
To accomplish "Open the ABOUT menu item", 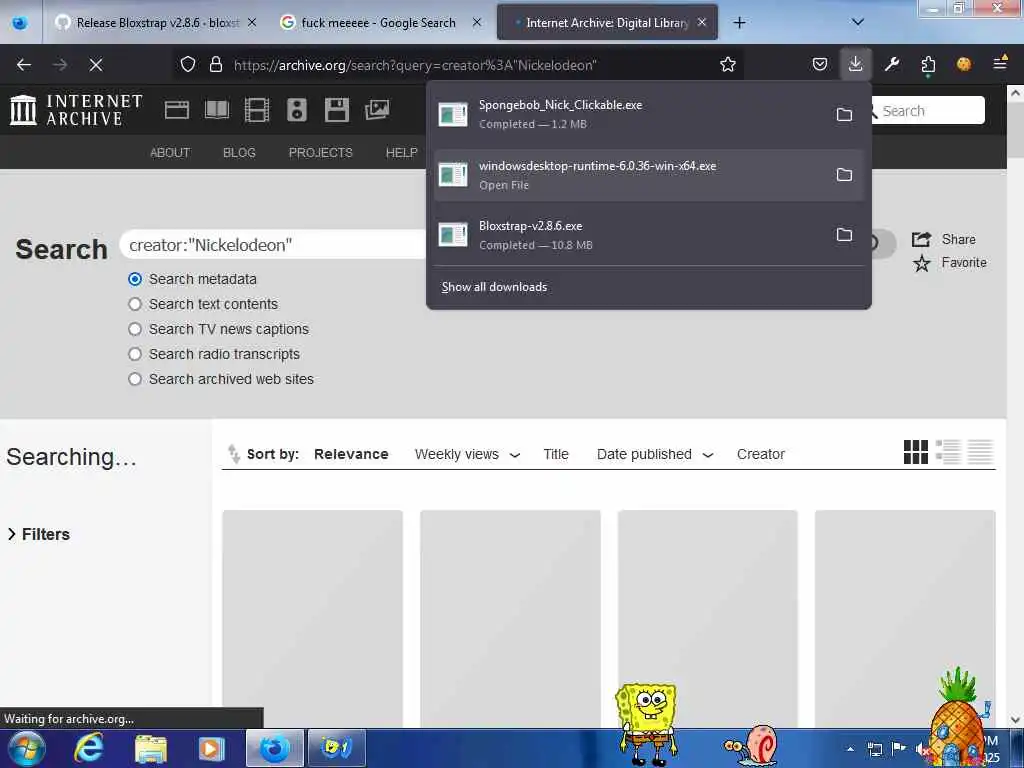I will [170, 152].
